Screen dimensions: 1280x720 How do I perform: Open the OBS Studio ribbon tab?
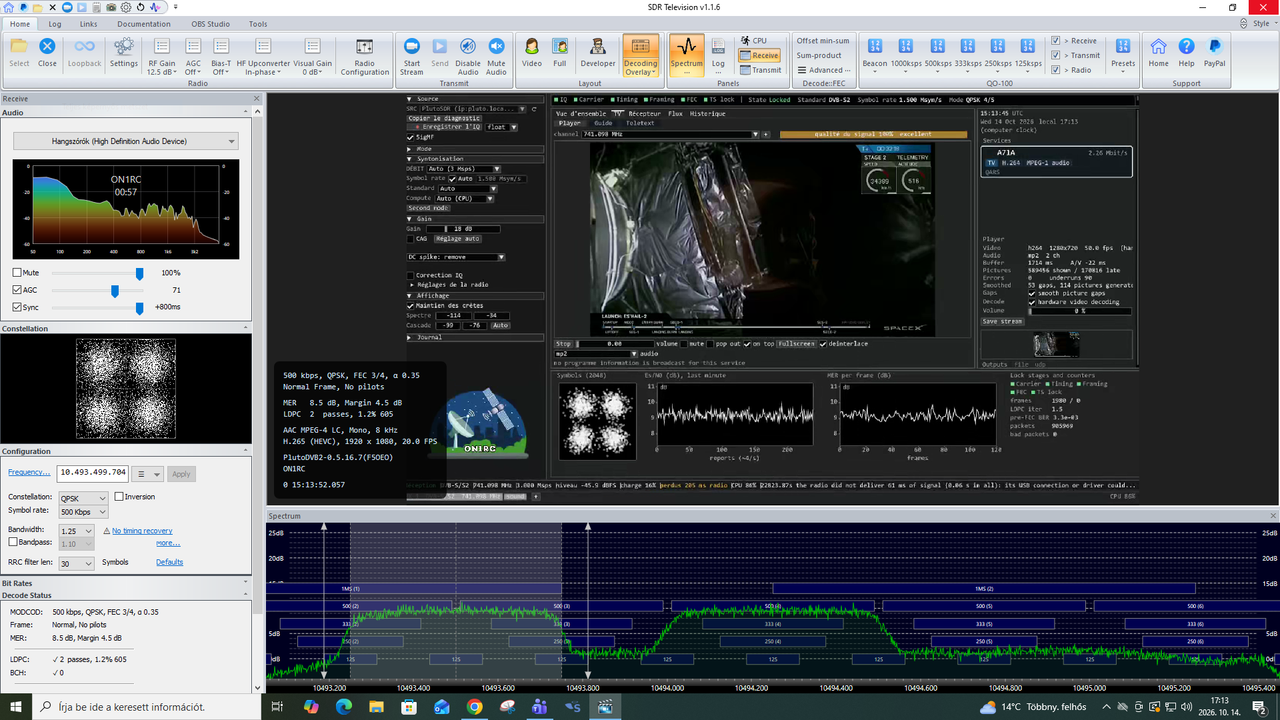tap(211, 24)
